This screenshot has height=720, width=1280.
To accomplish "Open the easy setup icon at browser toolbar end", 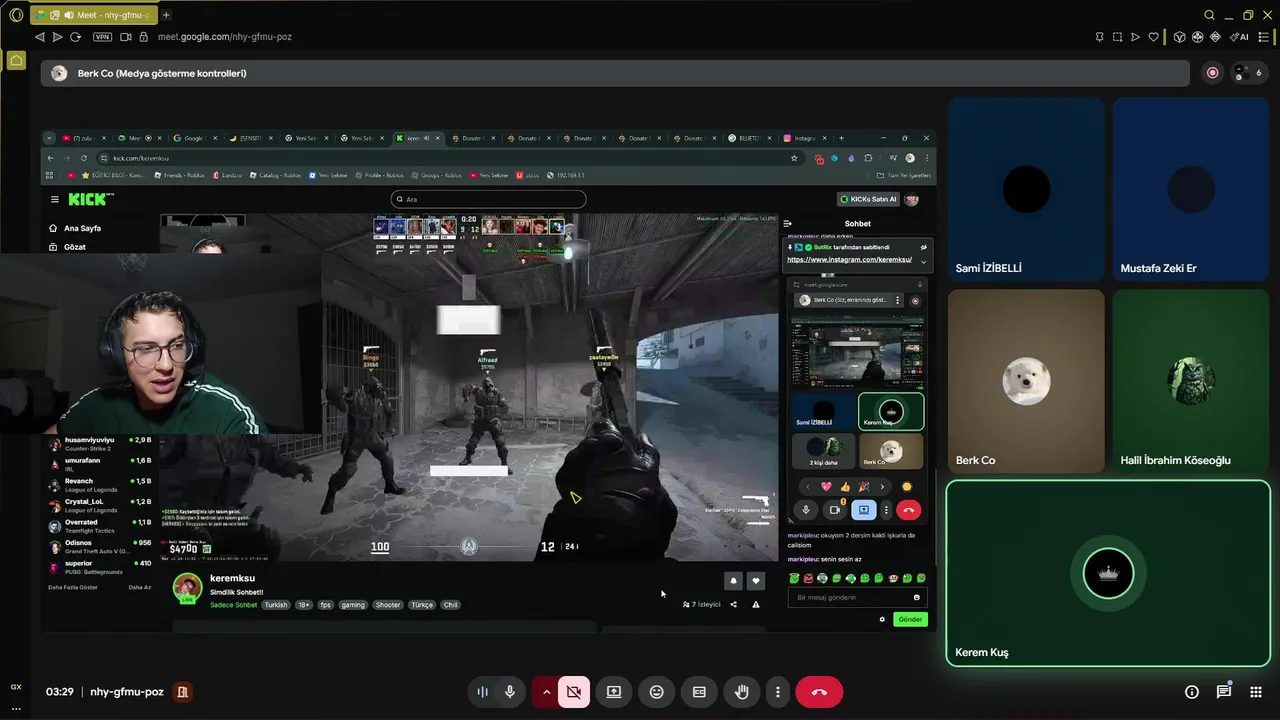I will [1262, 37].
